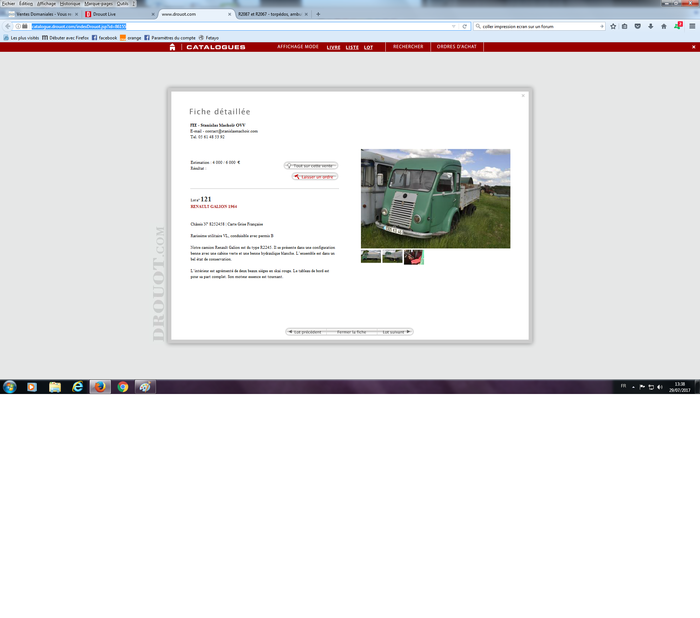Switch display mode to LIVRE
The width and height of the screenshot is (700, 618).
tap(333, 47)
